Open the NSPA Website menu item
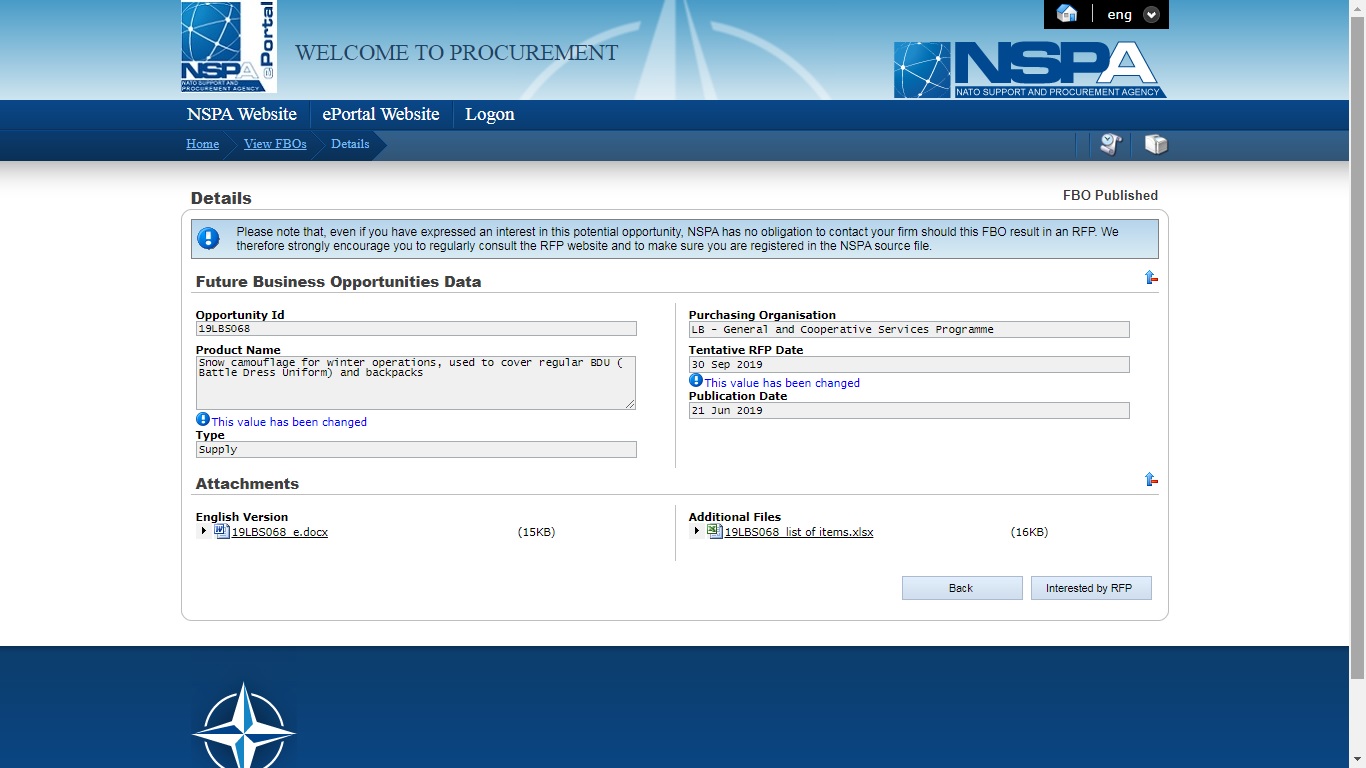The width and height of the screenshot is (1366, 768). pyautogui.click(x=242, y=114)
